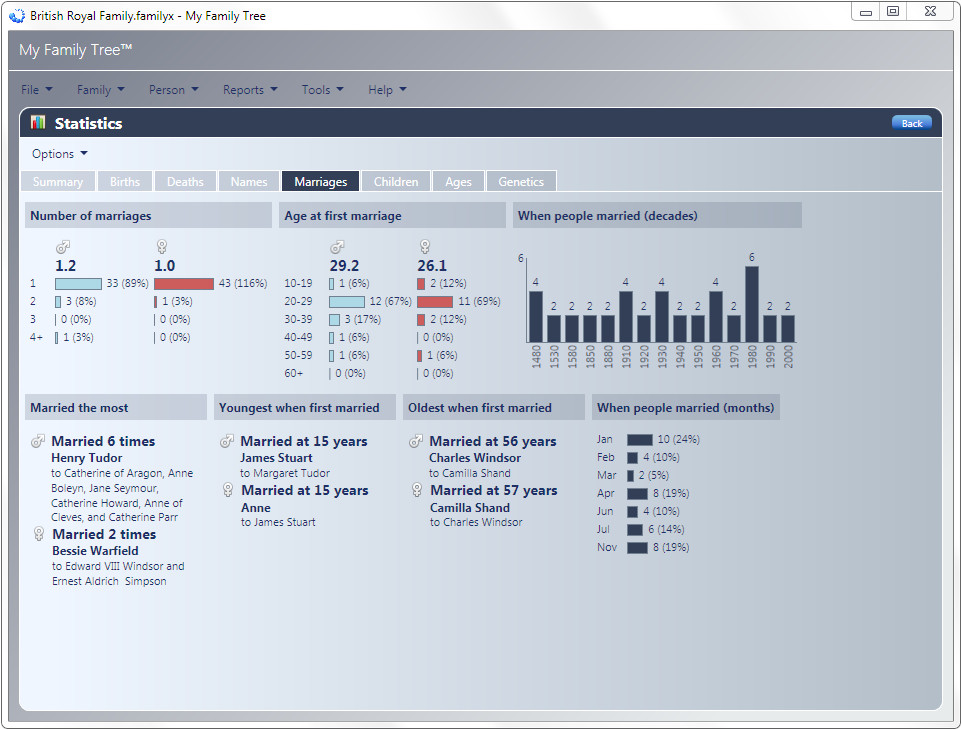Click the Nov bar in the months chart
Image resolution: width=962 pixels, height=730 pixels.
[x=637, y=548]
